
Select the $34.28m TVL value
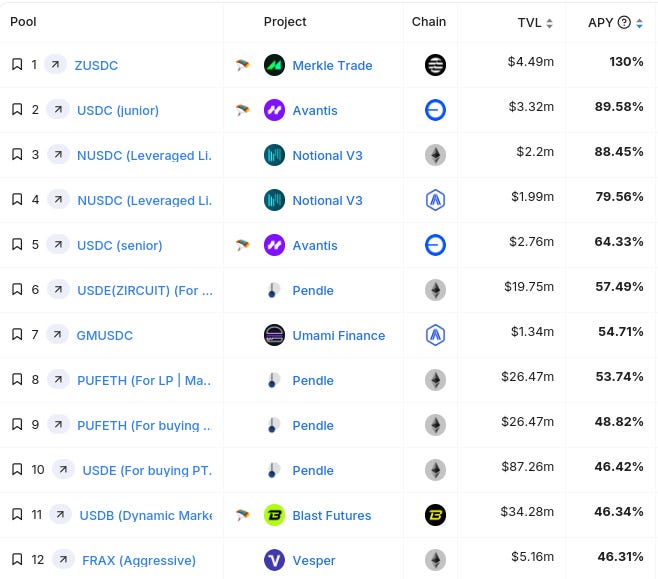coord(527,511)
